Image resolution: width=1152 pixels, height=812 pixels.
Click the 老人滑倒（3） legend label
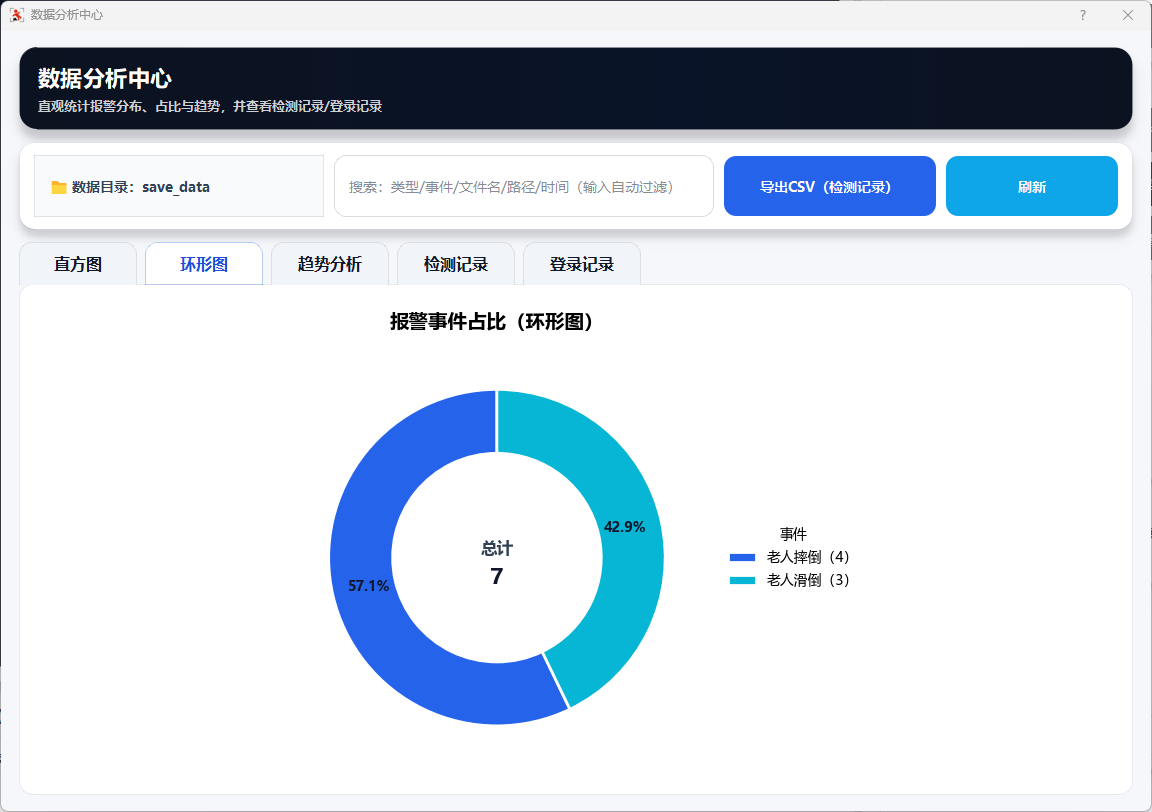[x=808, y=580]
